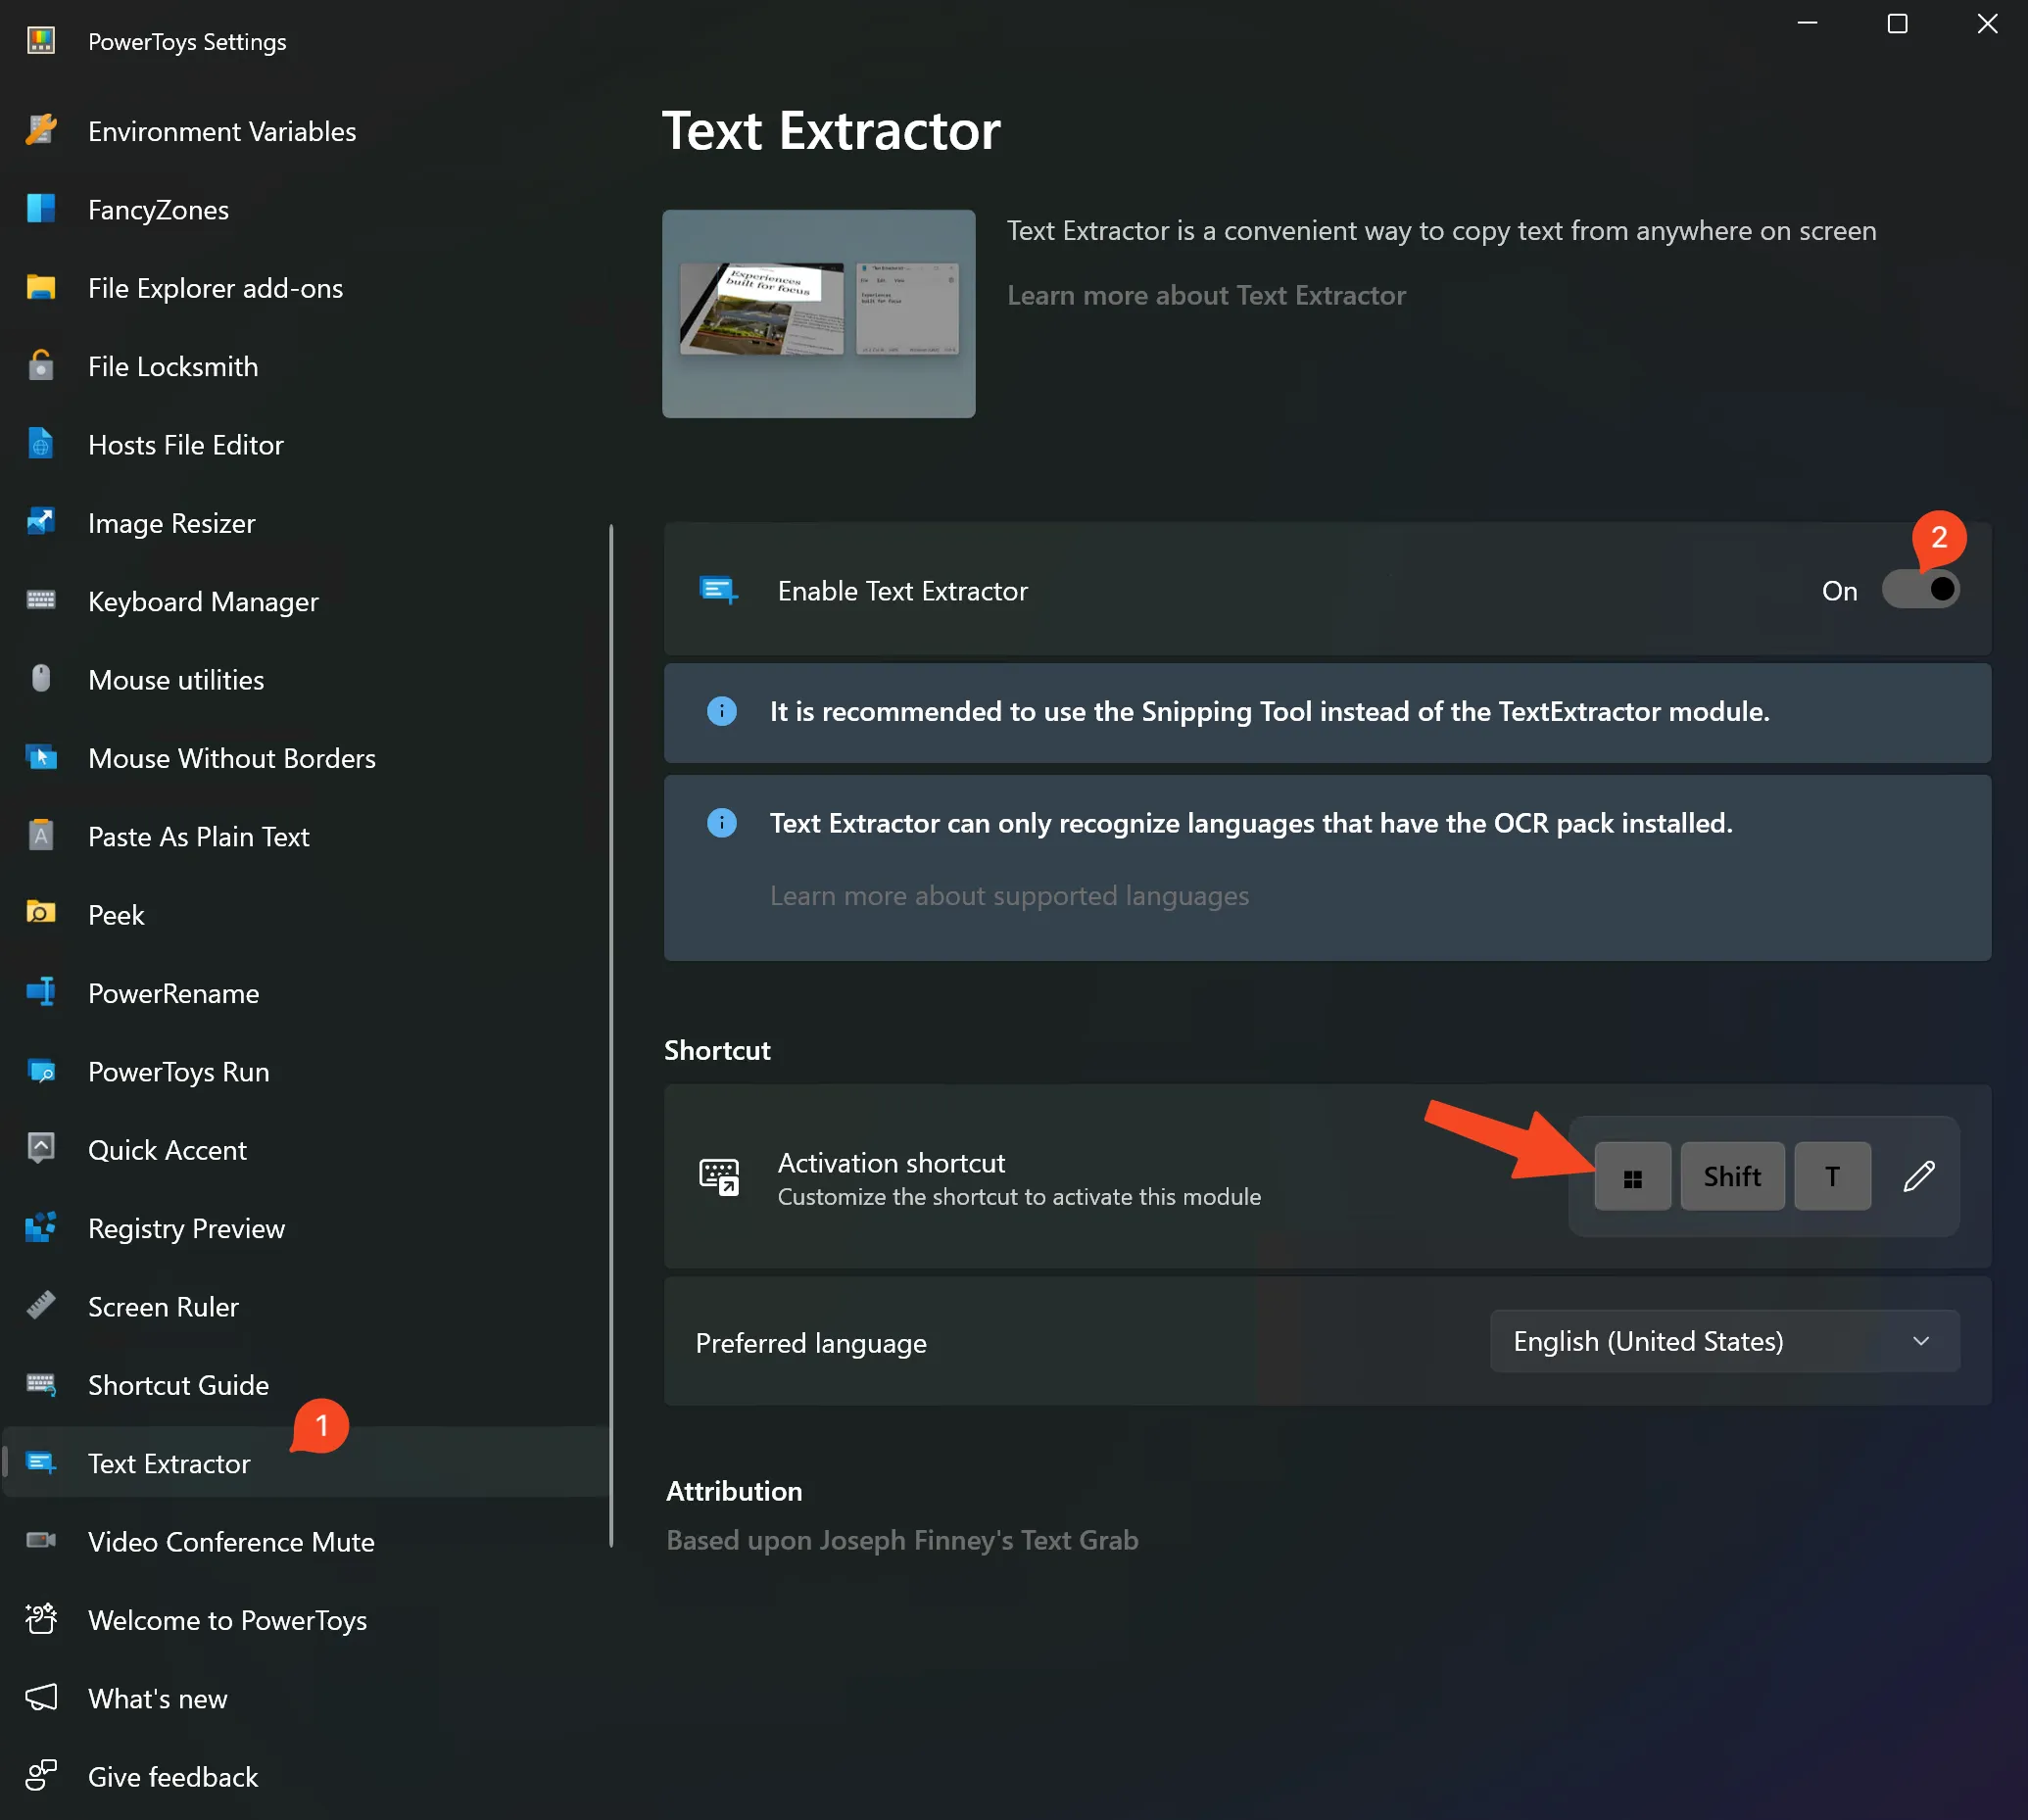
Task: Click the T key in activation shortcut
Action: [x=1832, y=1177]
